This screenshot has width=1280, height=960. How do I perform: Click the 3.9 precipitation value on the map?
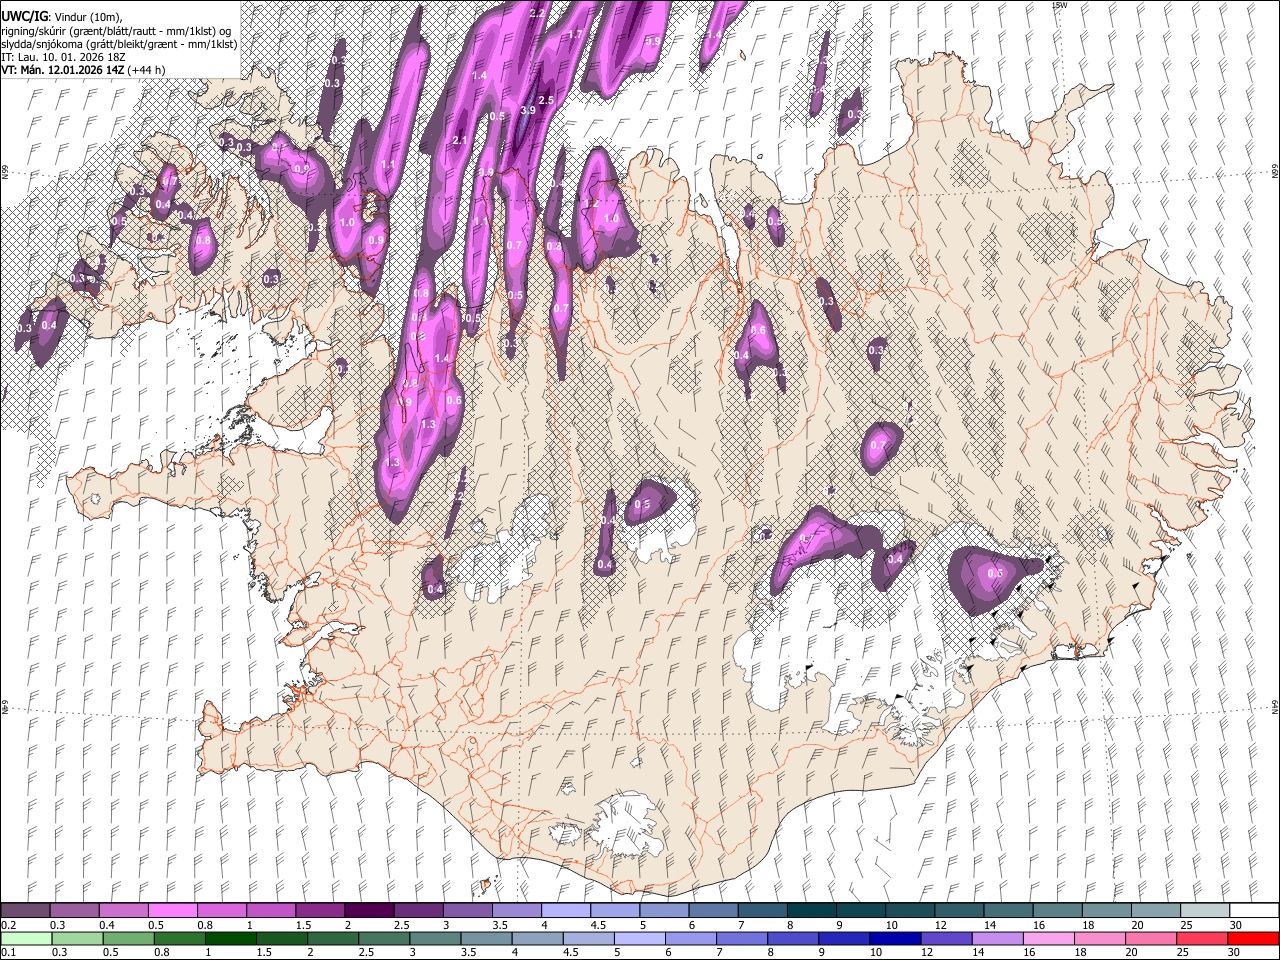point(529,110)
